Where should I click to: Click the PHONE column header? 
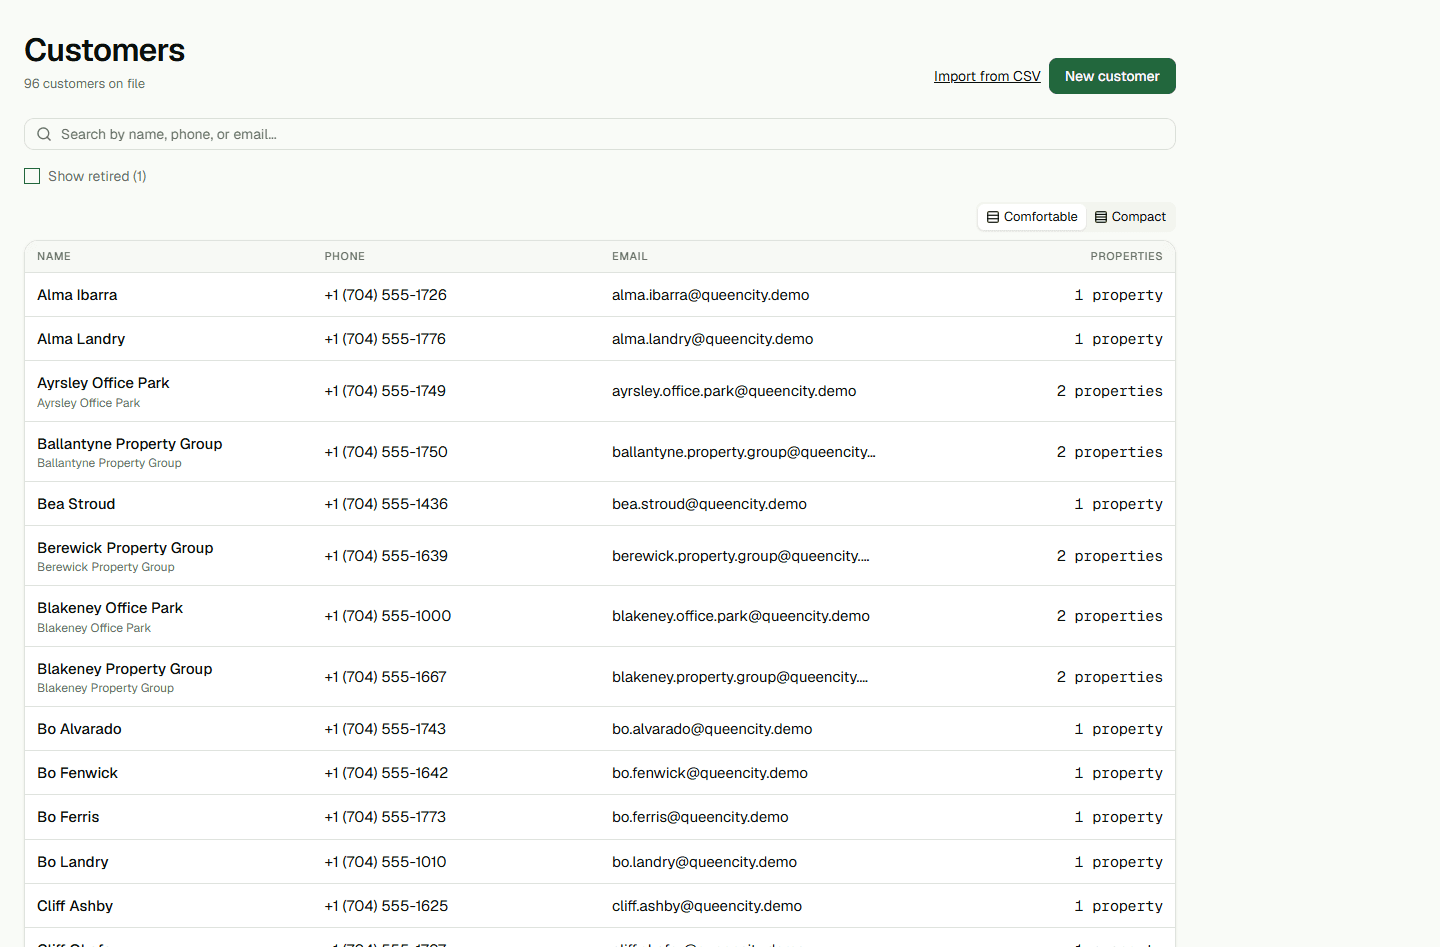(x=345, y=256)
